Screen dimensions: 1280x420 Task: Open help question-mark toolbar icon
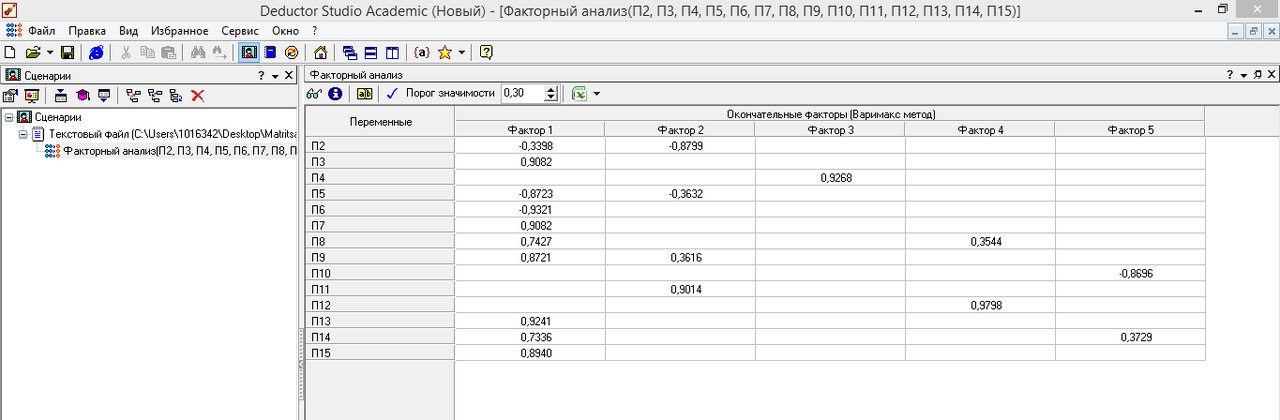point(486,52)
